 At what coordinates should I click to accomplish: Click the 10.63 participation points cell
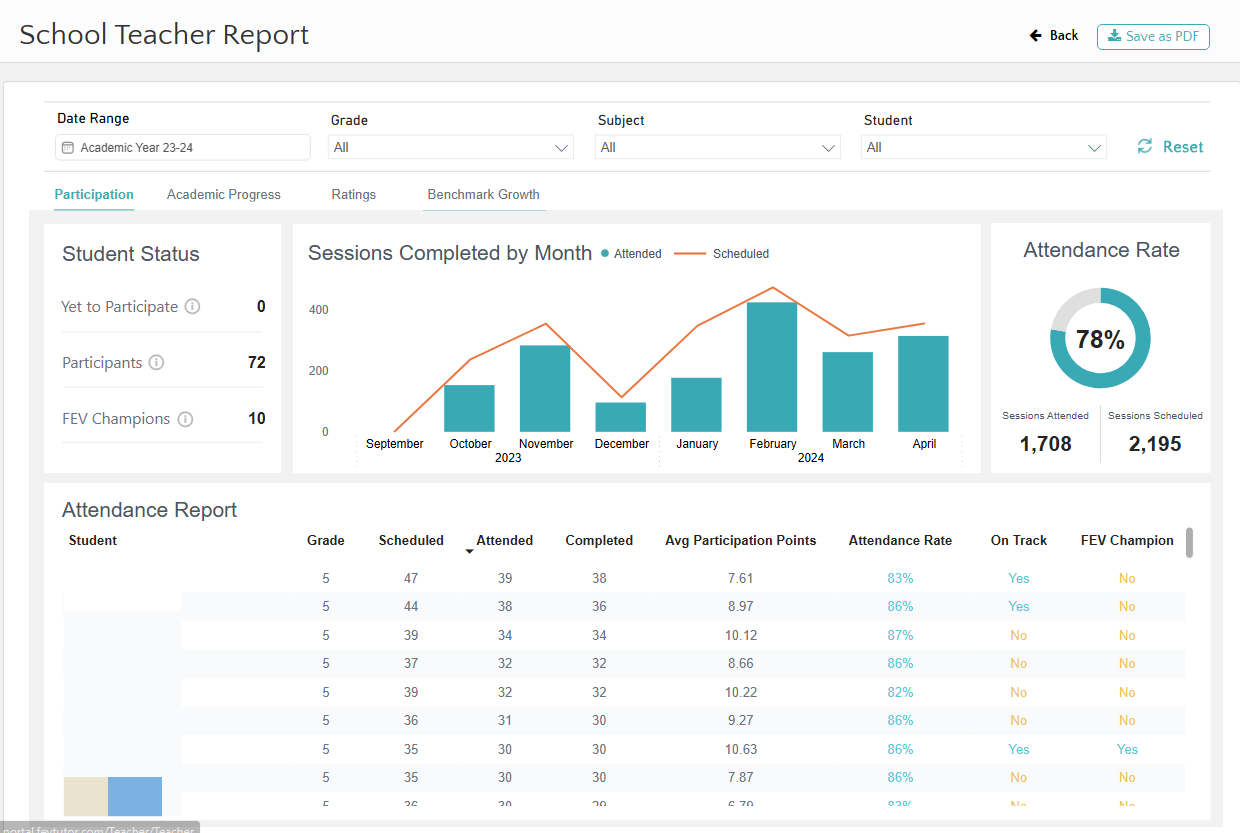coord(741,749)
